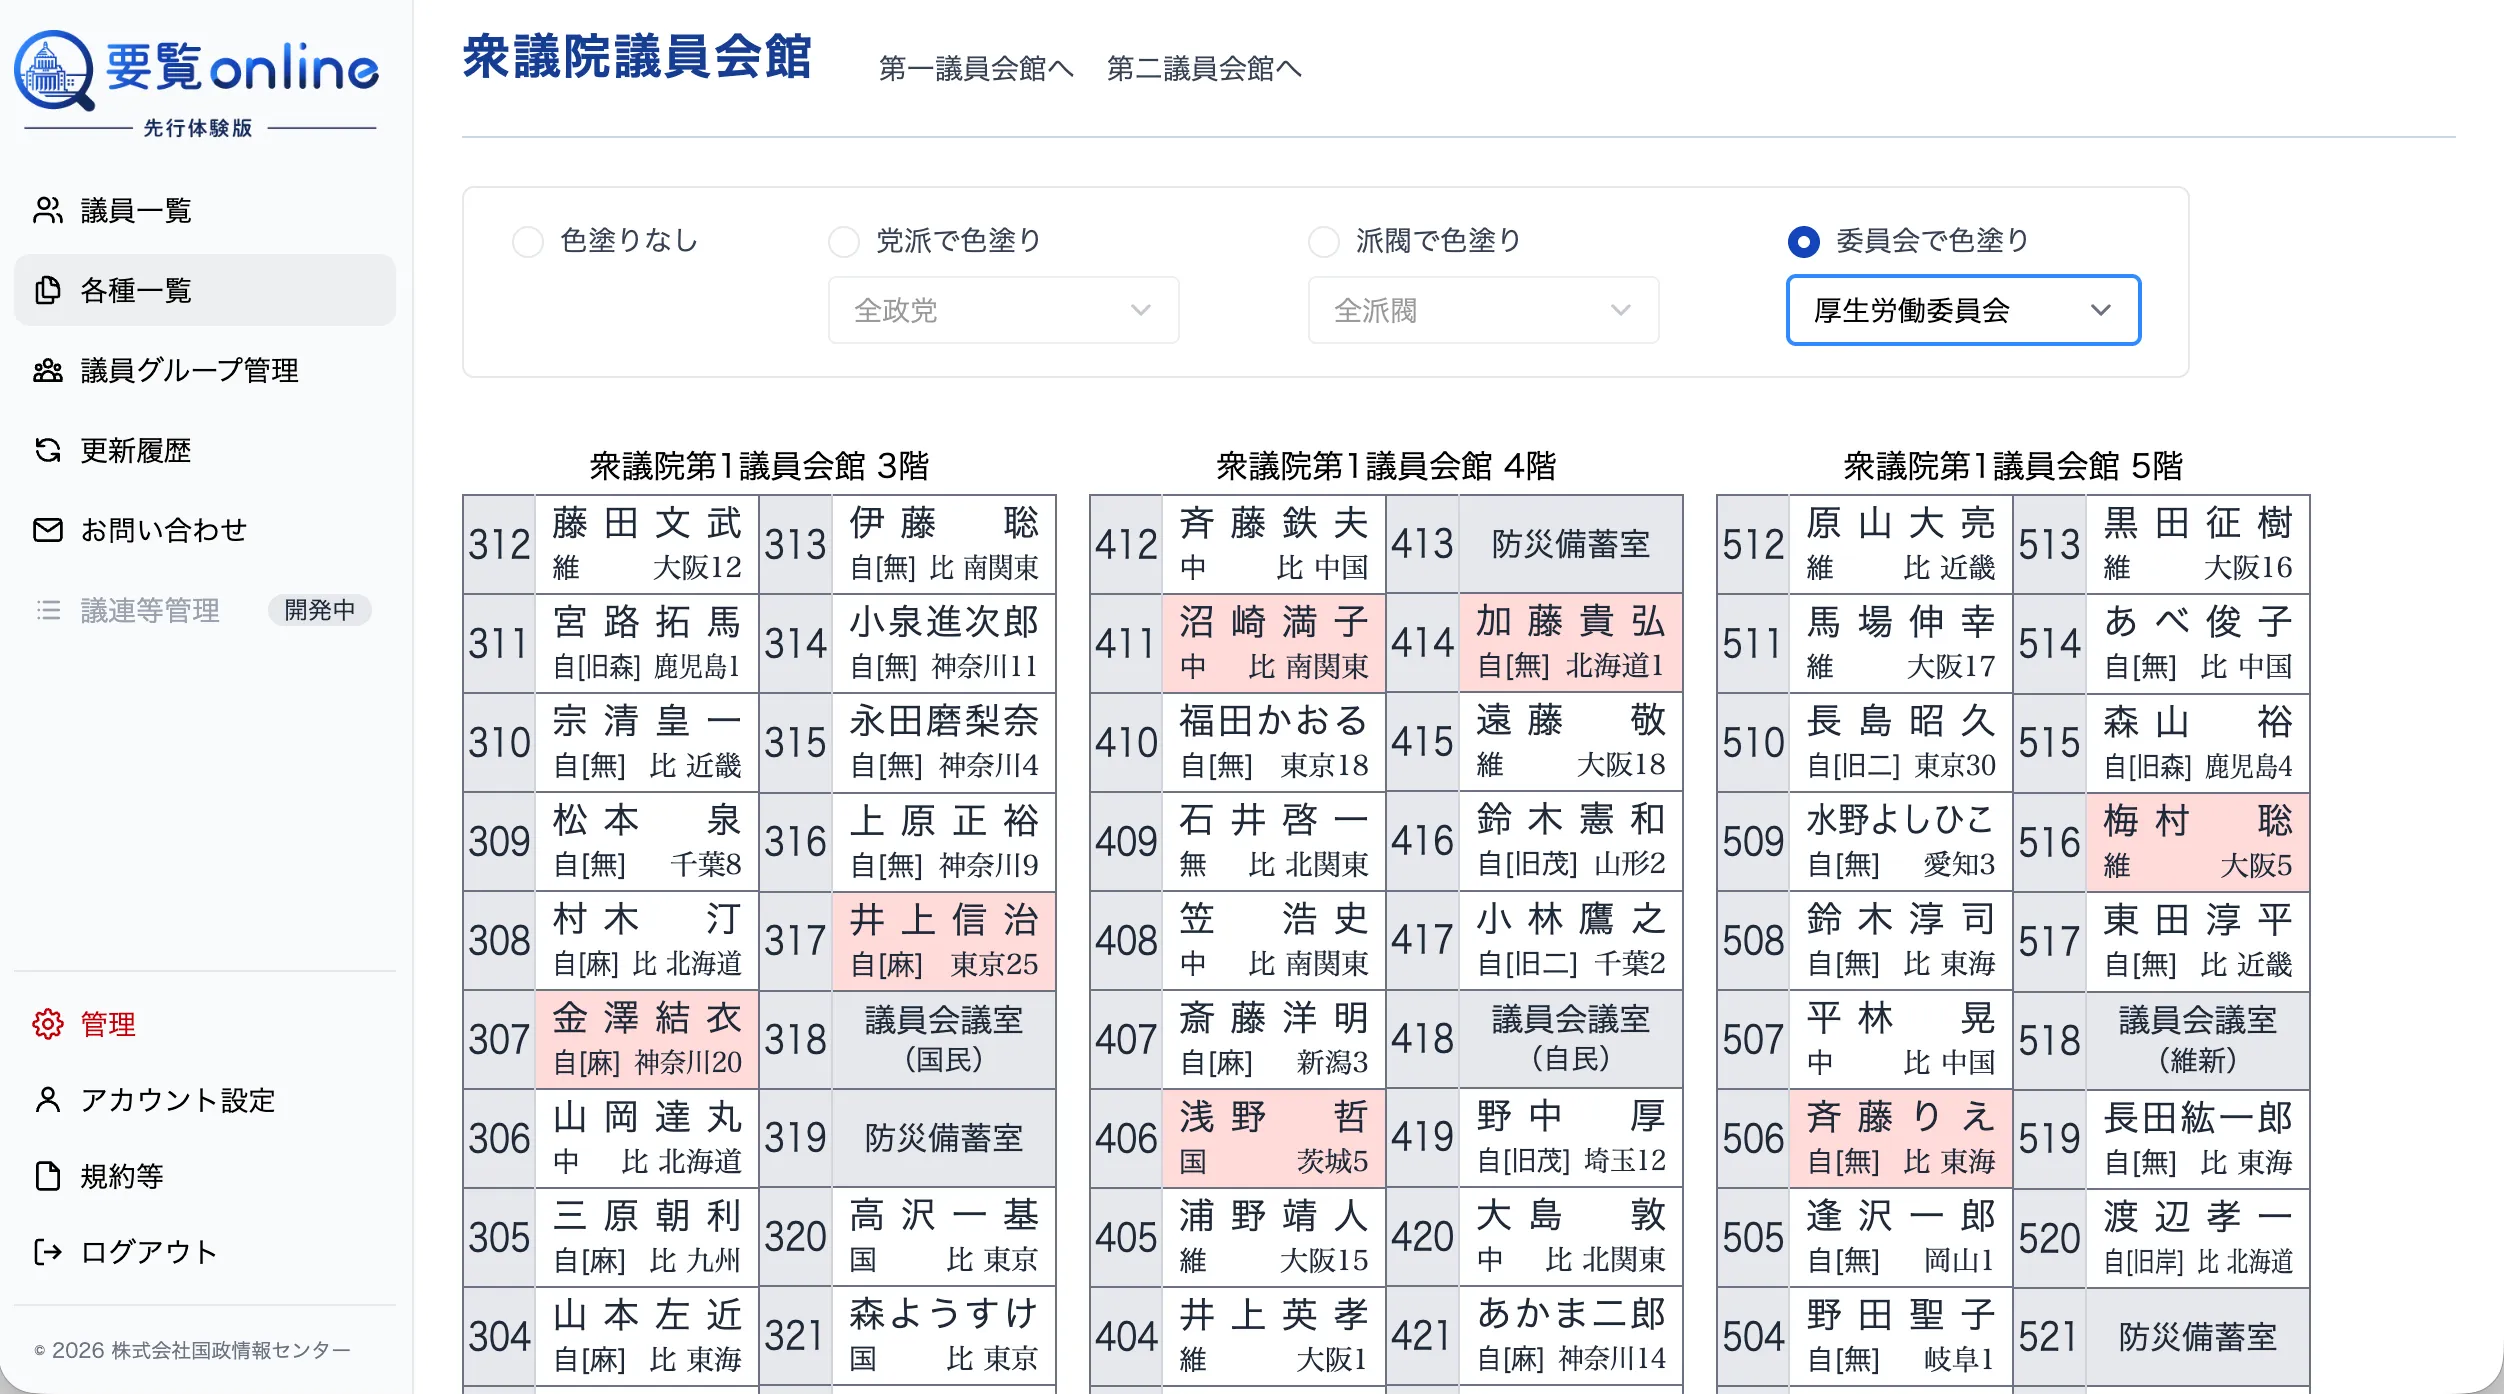Open 更新履歴 via the refresh icon
The width and height of the screenshot is (2504, 1394).
tap(48, 450)
